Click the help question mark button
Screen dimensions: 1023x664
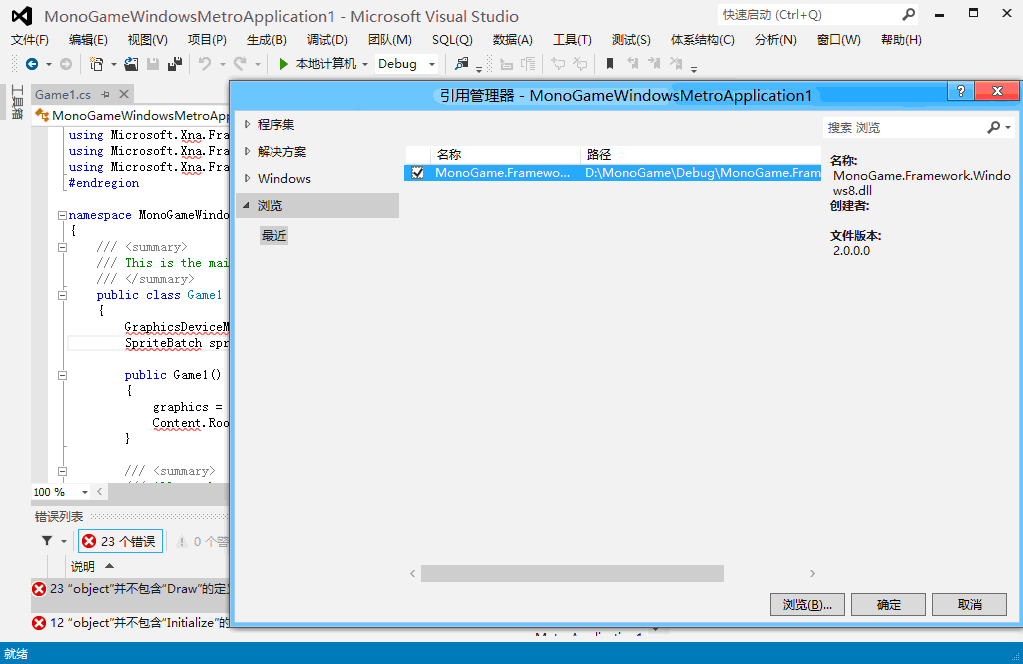[x=960, y=91]
